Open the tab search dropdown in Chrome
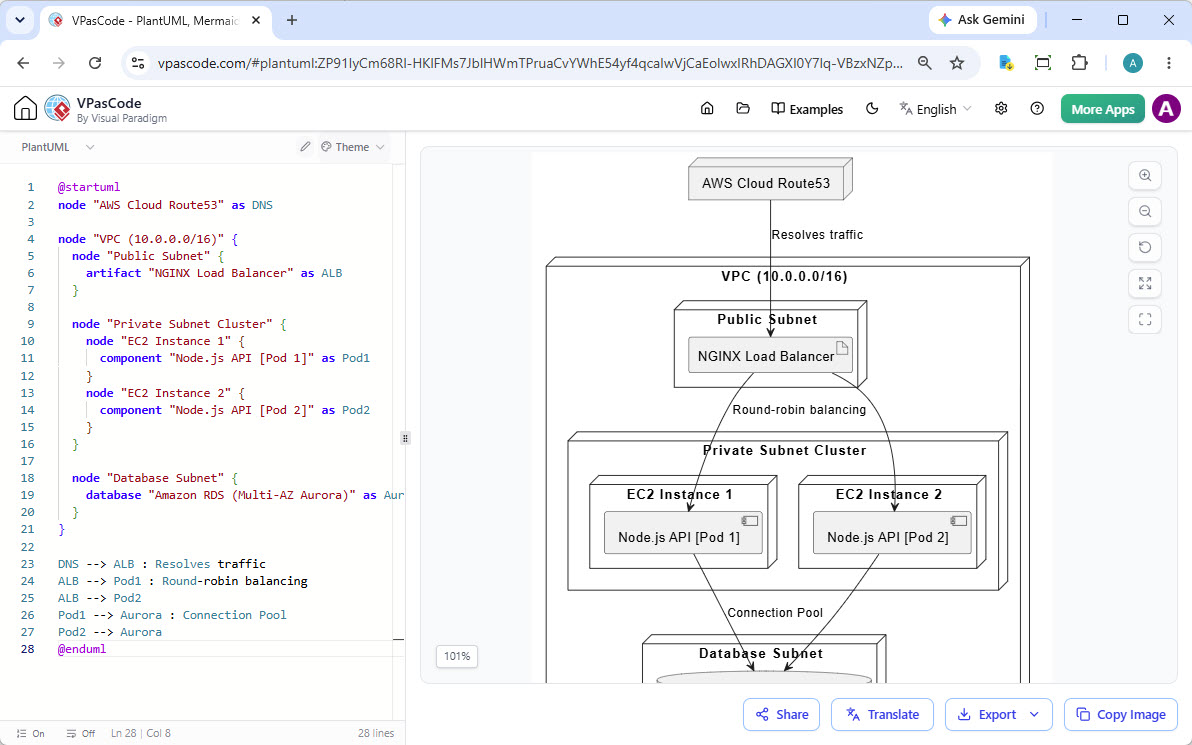 click(x=21, y=21)
